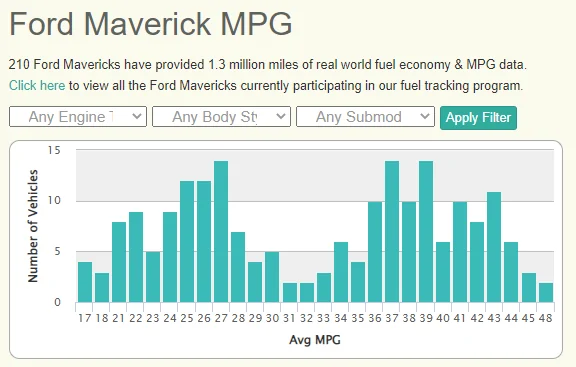Open the Any Engine Type dropdown
Viewport: 576px width, 367px height.
[x=78, y=117]
